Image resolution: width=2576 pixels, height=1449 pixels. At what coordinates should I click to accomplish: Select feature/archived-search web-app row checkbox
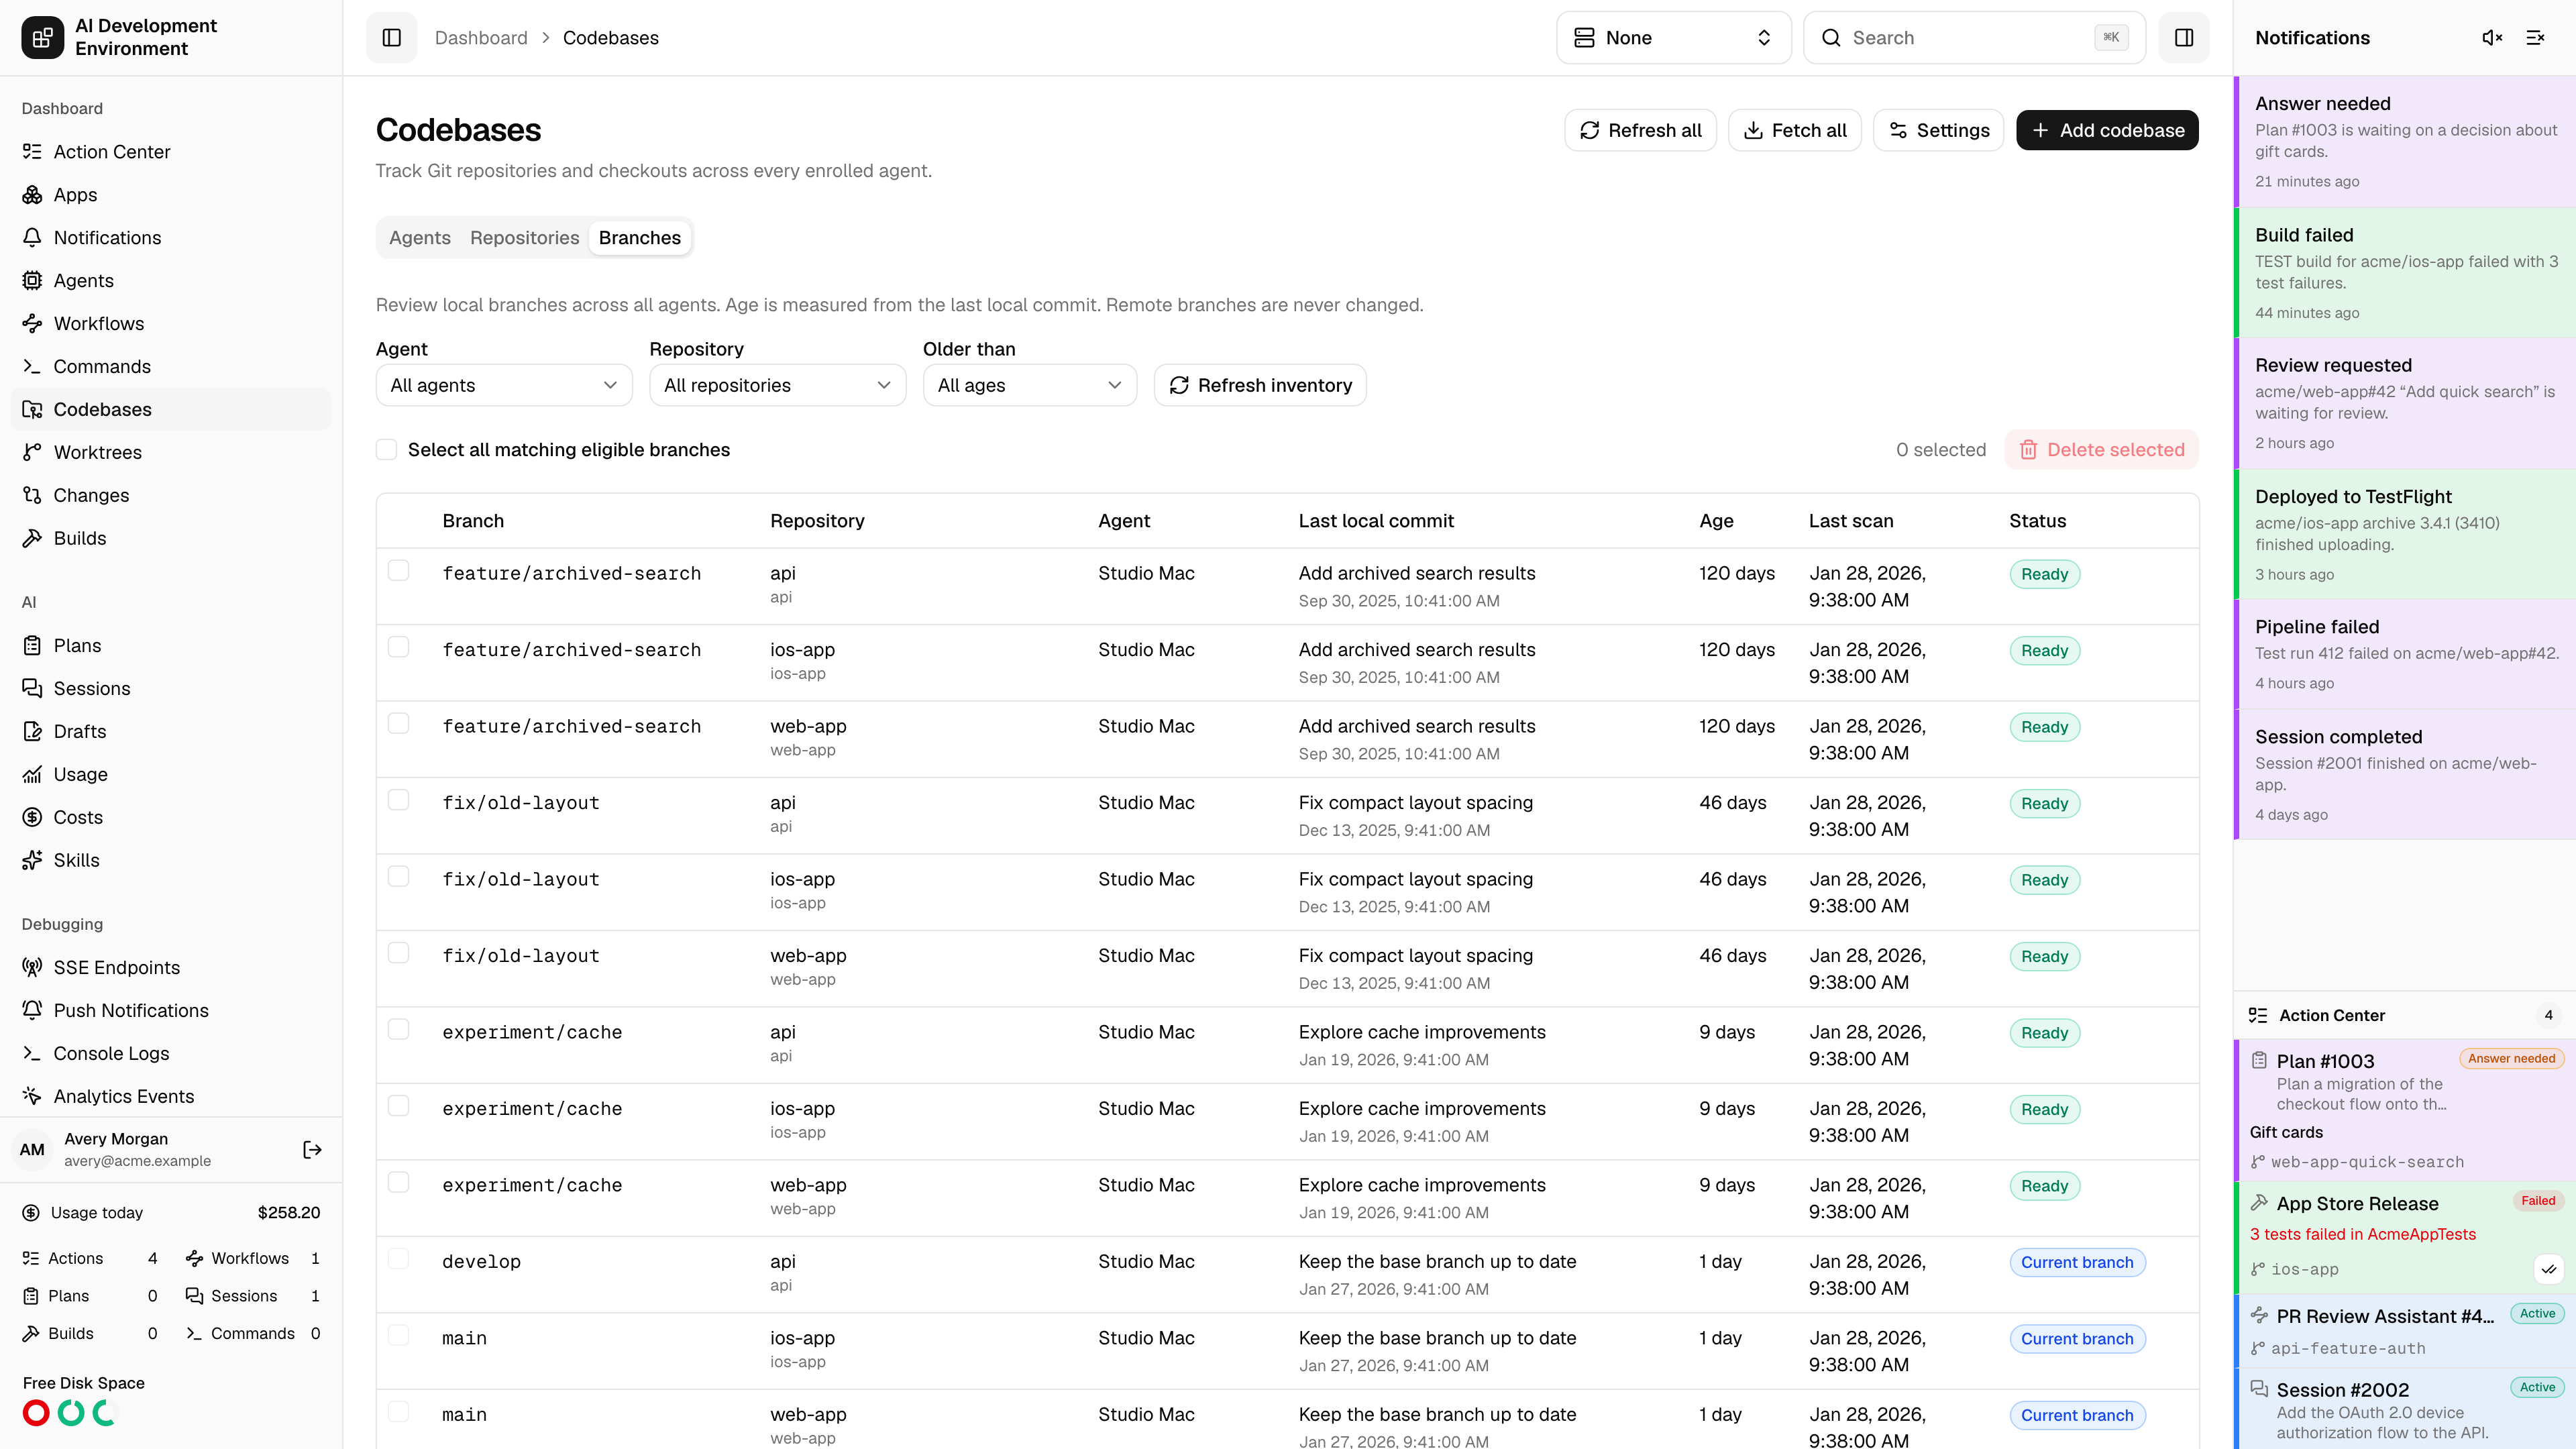pos(398,724)
